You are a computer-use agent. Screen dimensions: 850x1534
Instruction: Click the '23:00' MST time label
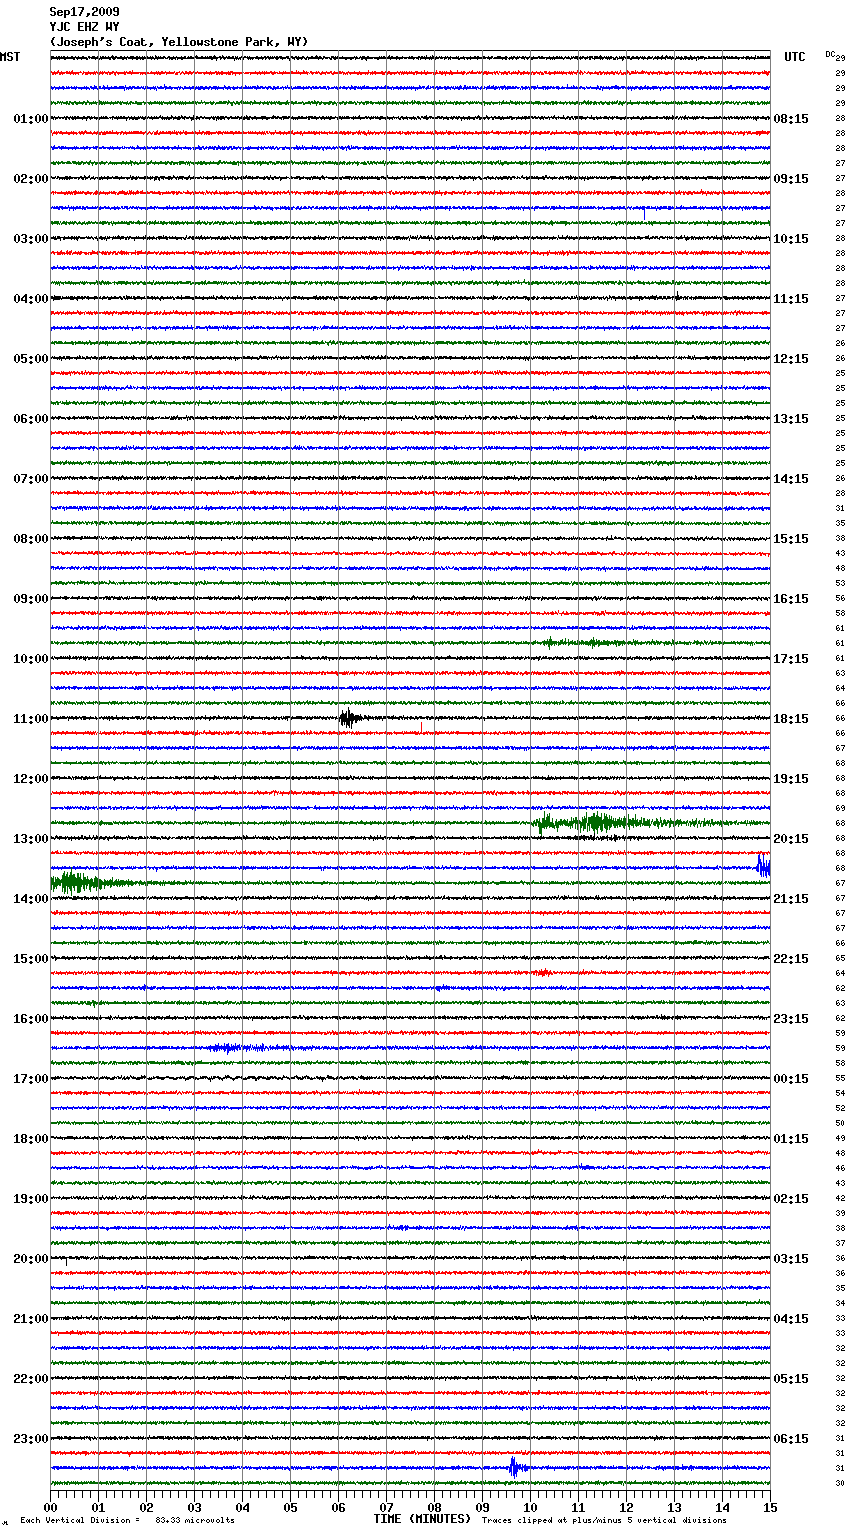(x=30, y=1439)
